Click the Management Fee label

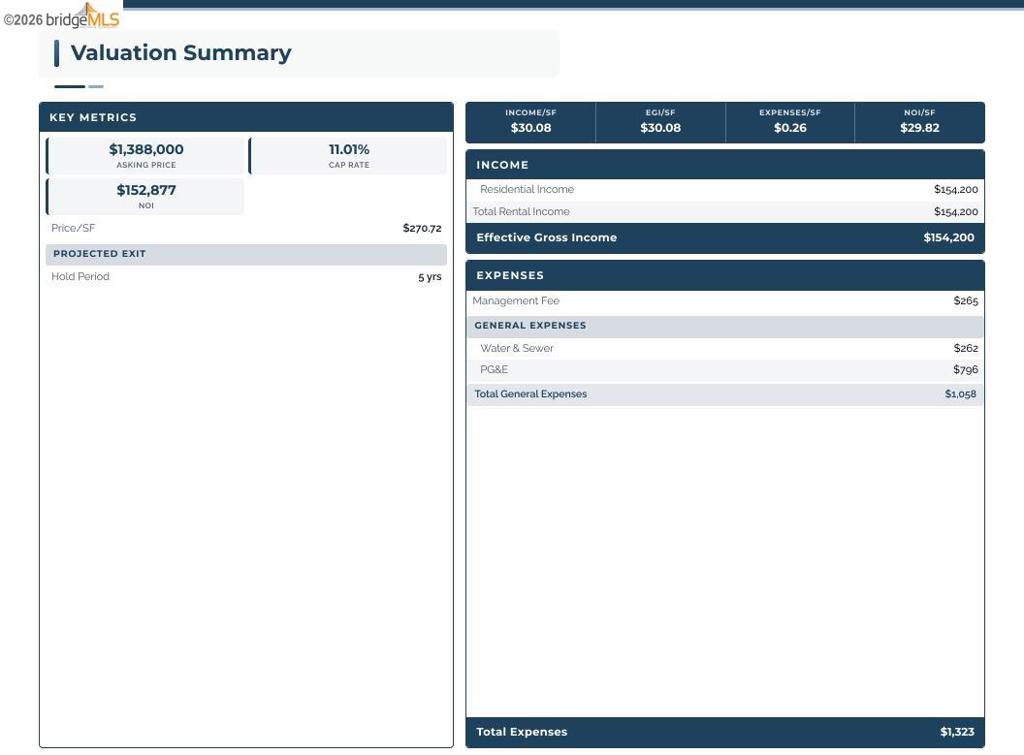tap(516, 301)
